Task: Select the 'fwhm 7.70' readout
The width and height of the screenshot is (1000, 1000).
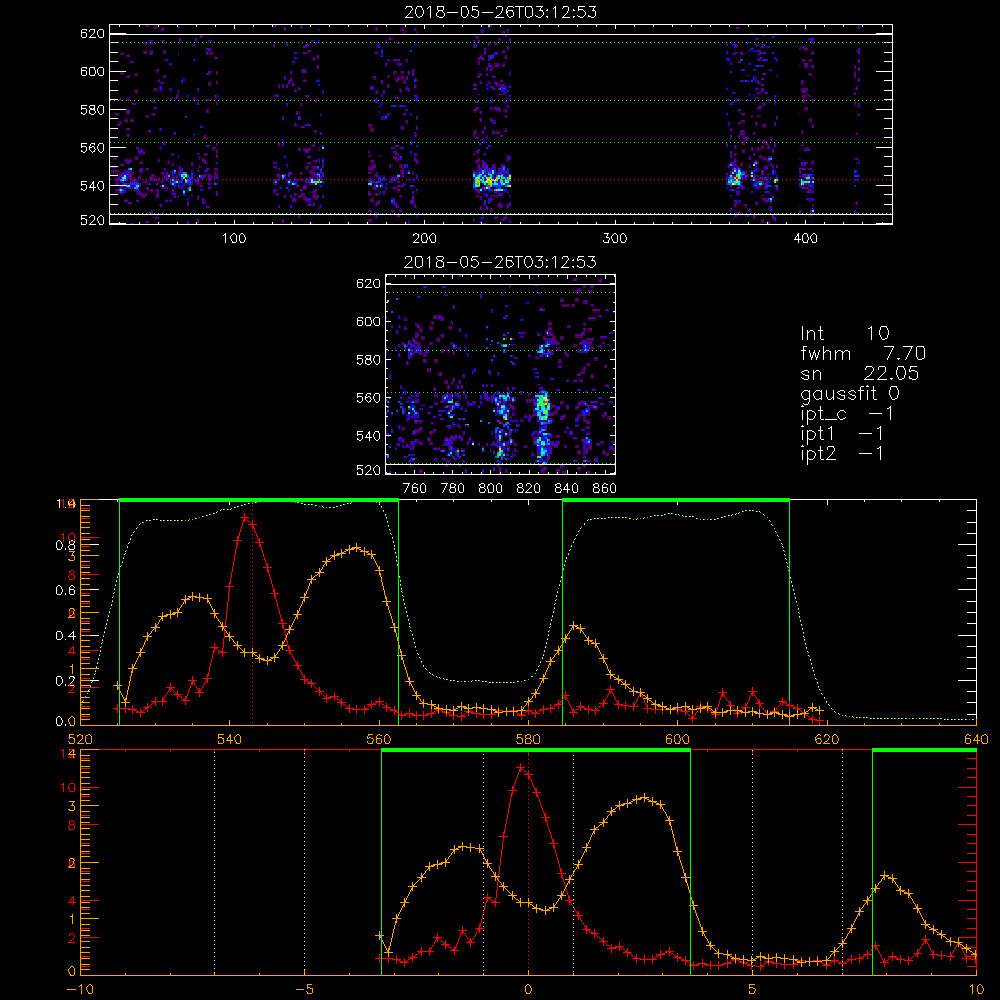Action: tap(863, 353)
